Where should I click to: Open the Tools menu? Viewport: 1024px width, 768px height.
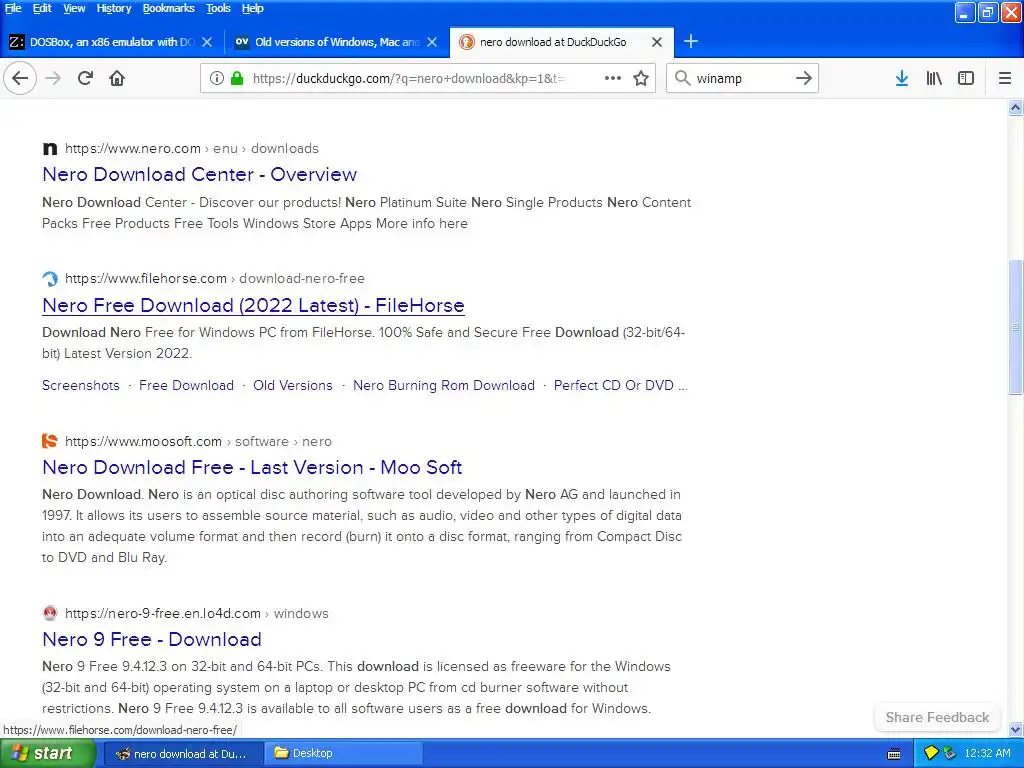pos(218,8)
